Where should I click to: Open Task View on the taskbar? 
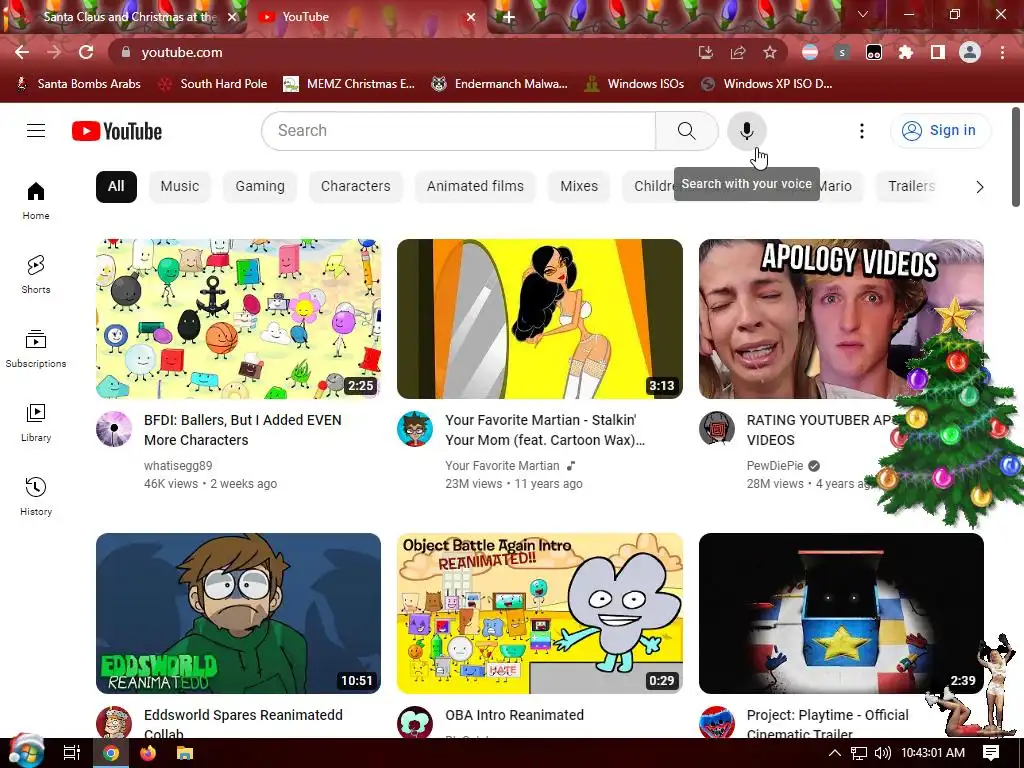71,753
